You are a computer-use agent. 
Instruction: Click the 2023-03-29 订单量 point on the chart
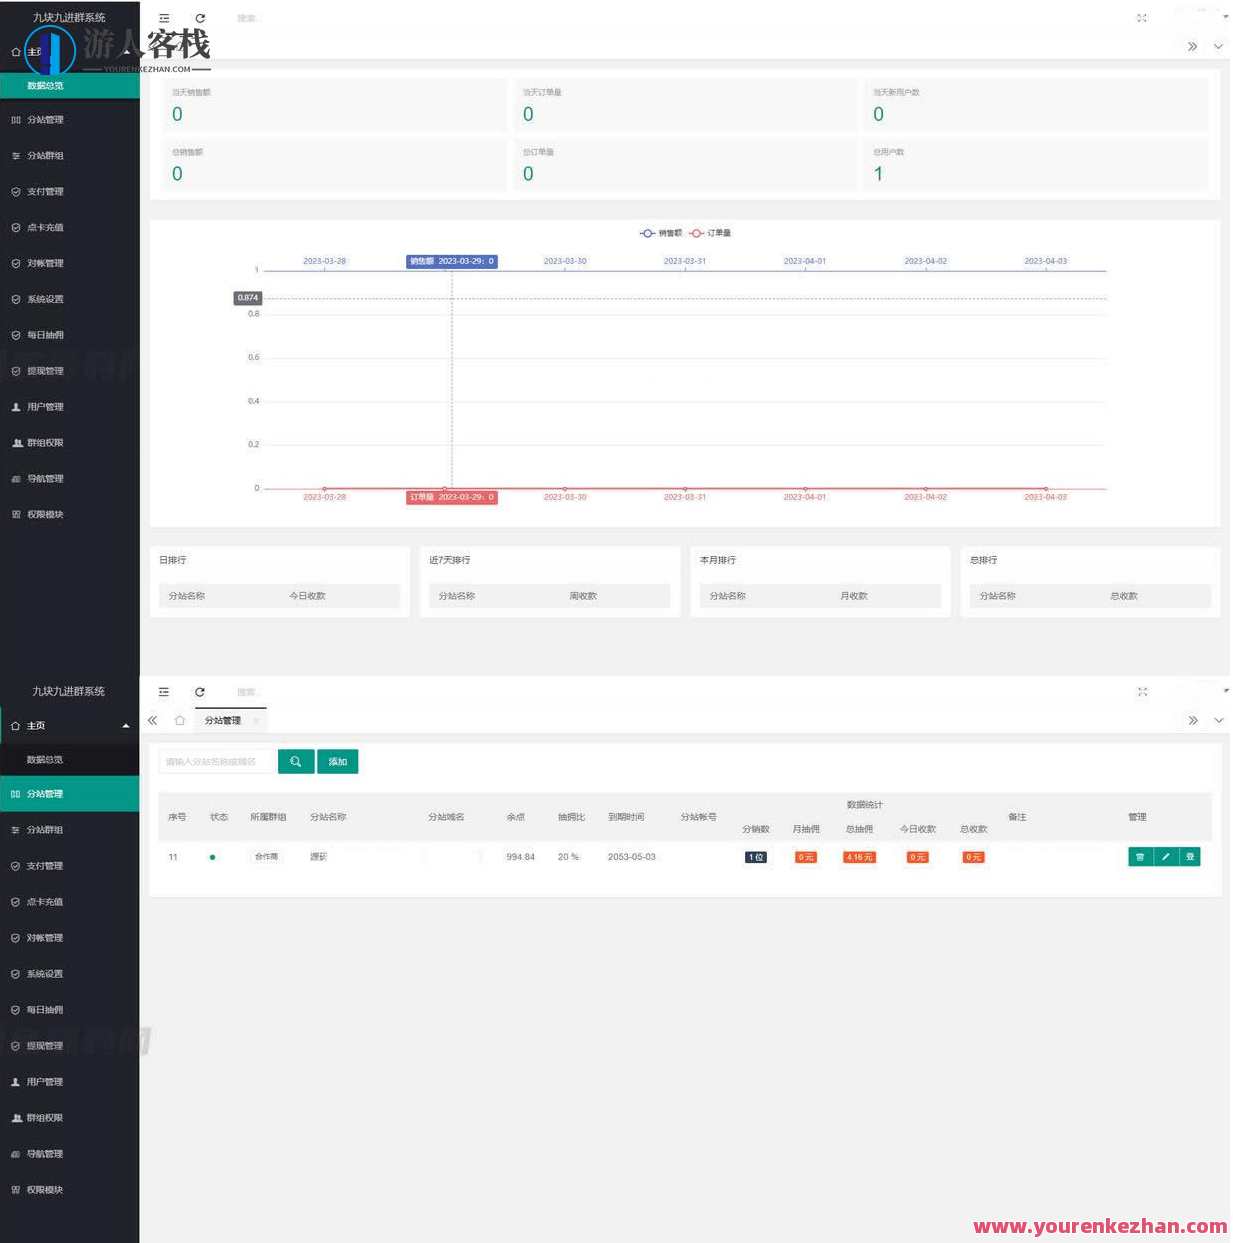[x=445, y=489]
